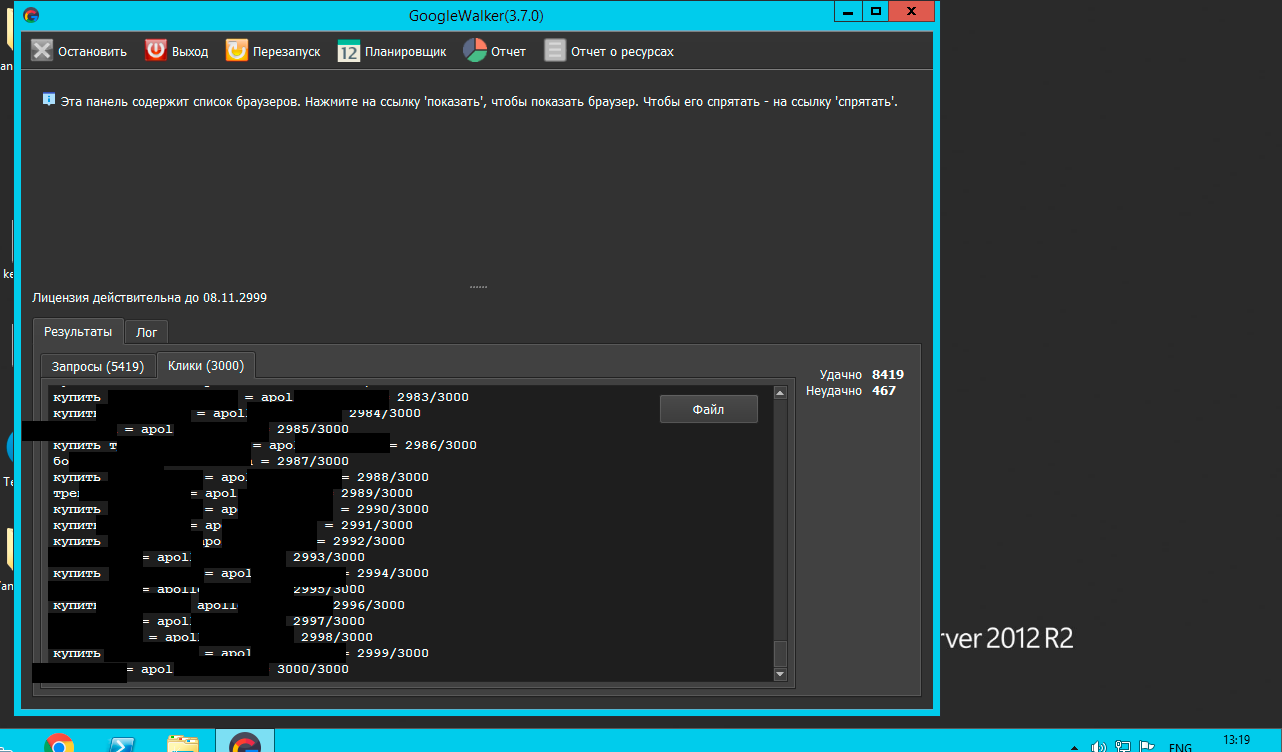Click the Файл button

(x=708, y=409)
